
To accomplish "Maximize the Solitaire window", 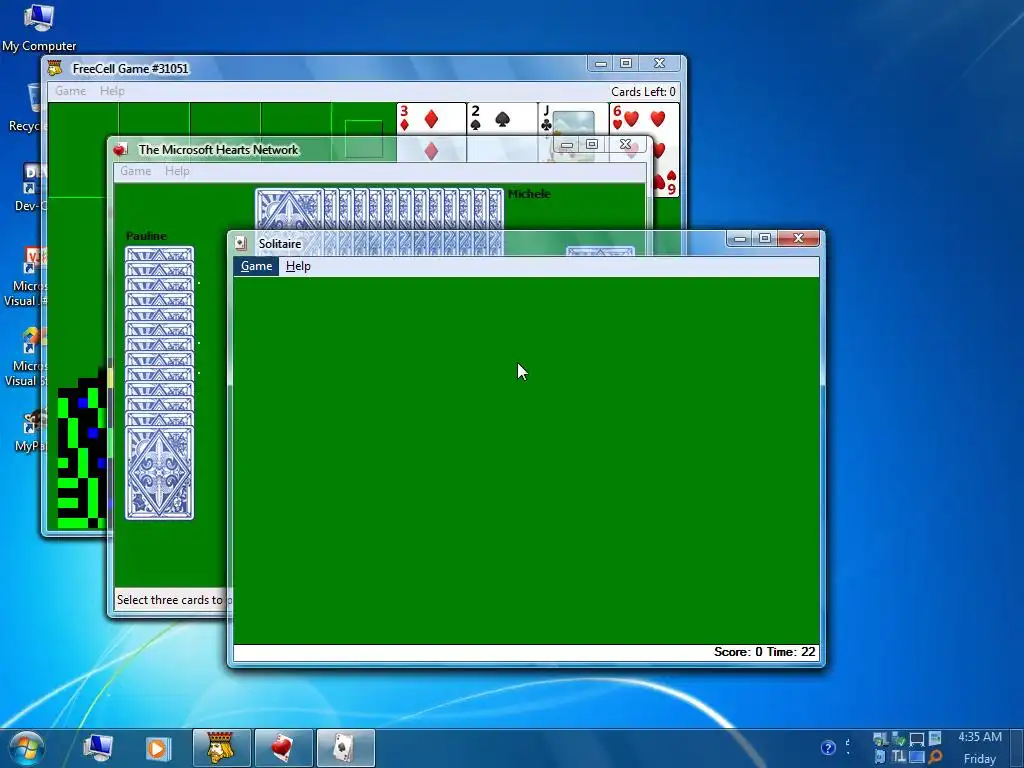I will click(x=765, y=238).
